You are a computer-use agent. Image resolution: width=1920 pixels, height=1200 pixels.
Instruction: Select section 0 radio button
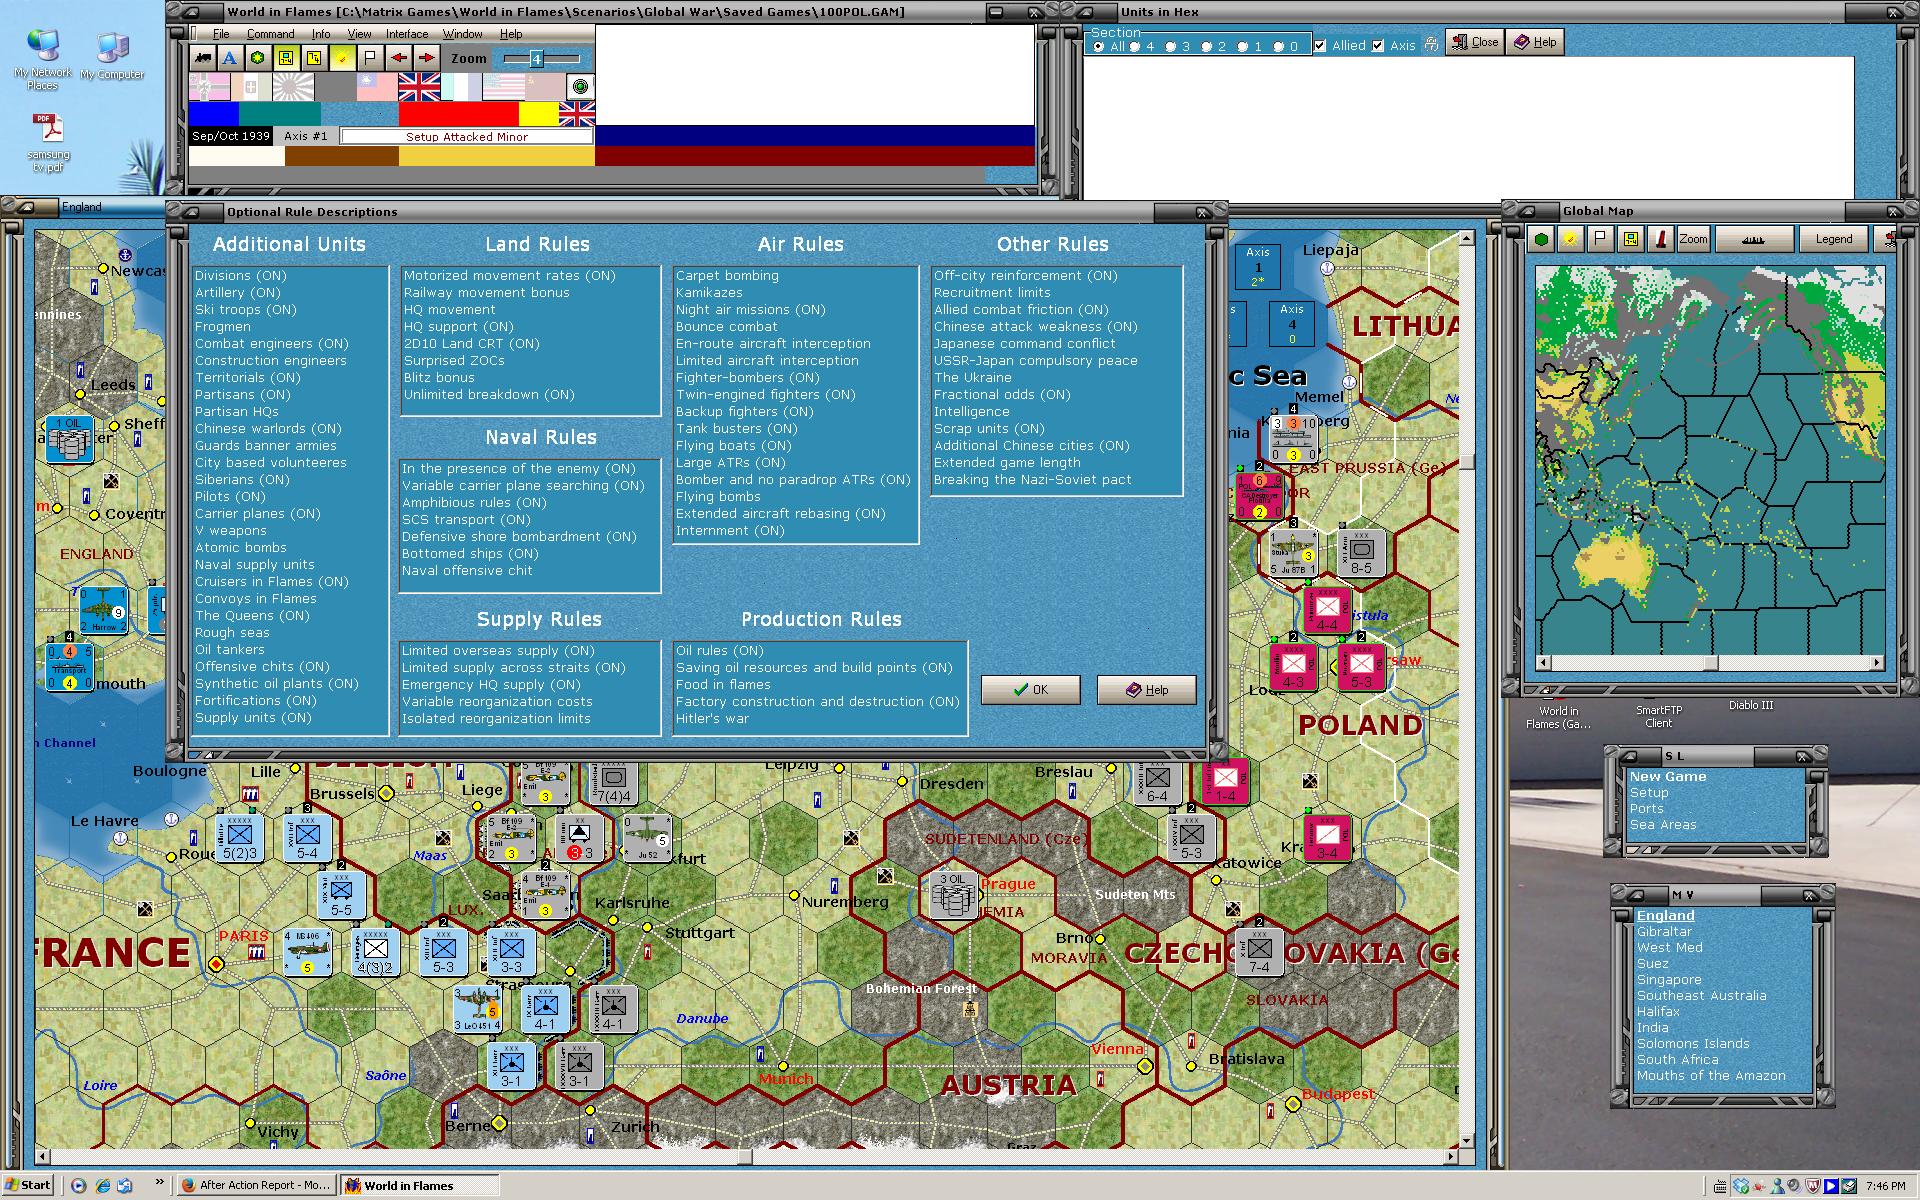click(x=1278, y=46)
